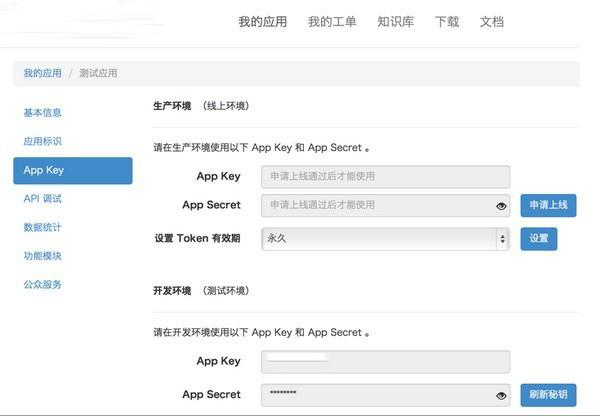The height and width of the screenshot is (416, 600).
Task: Select 基本信息 in the sidebar
Action: coord(42,112)
